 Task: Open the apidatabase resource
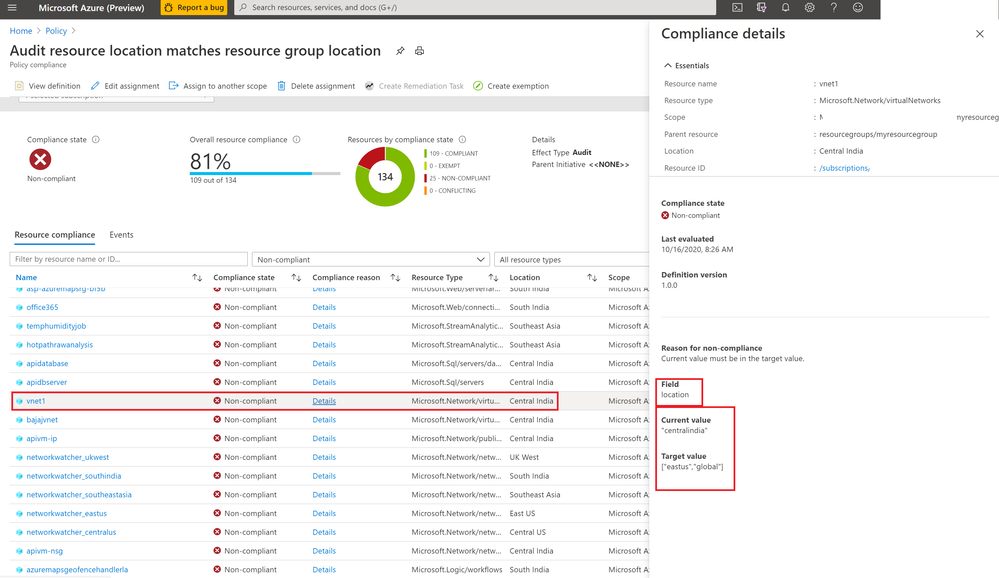[x=47, y=363]
